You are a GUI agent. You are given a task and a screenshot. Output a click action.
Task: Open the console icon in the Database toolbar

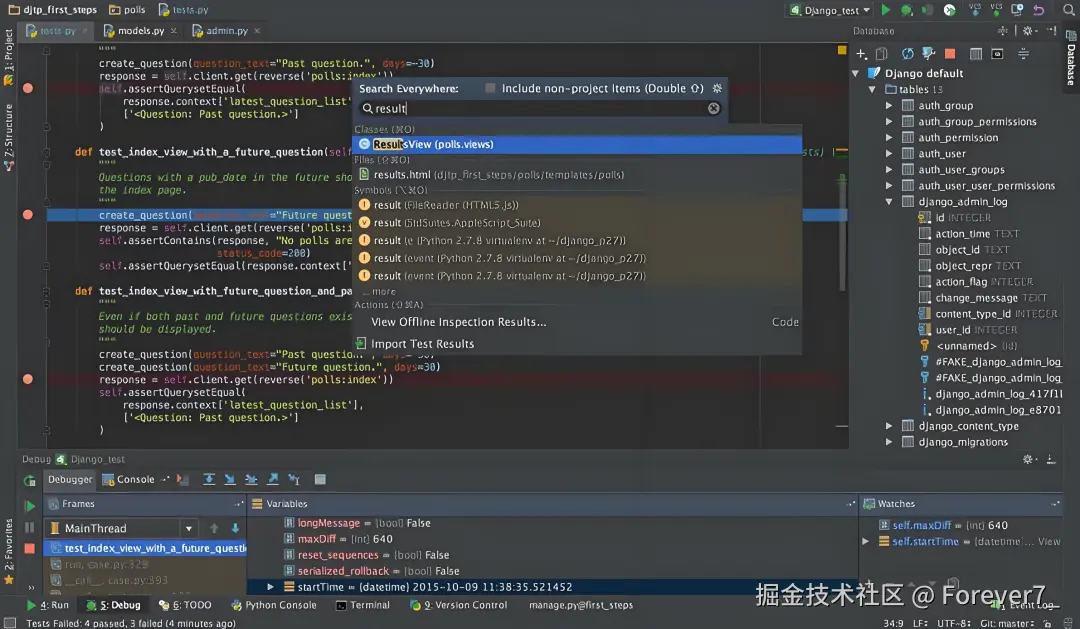pos(997,54)
